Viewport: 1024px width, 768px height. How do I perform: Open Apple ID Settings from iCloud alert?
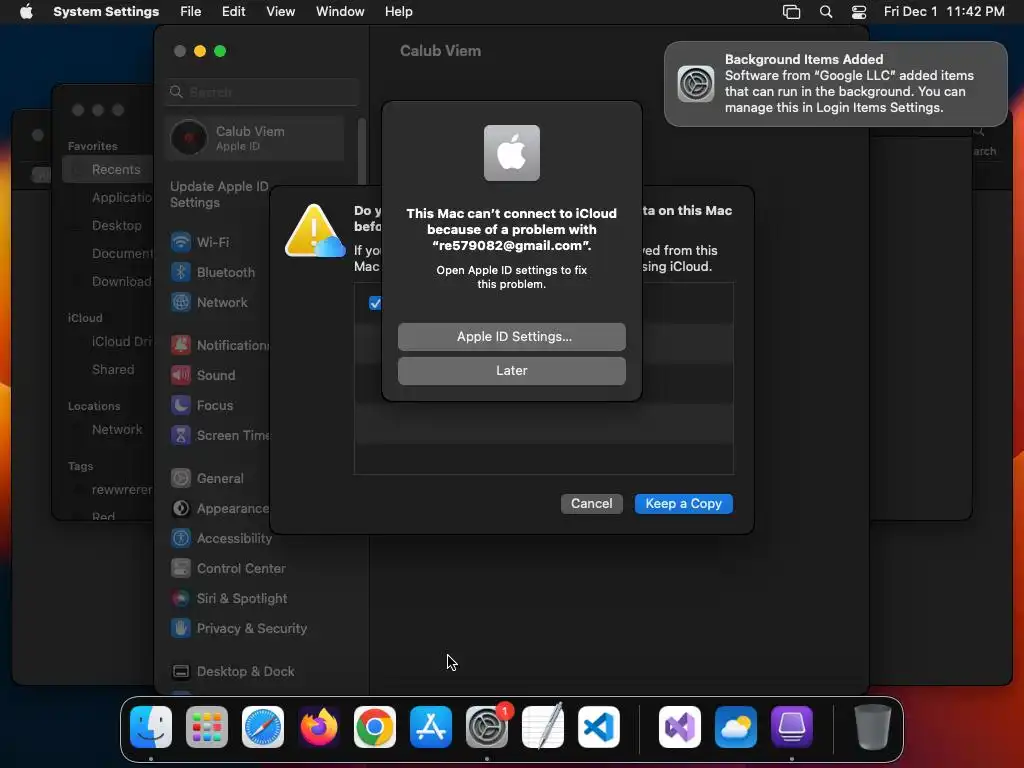[x=511, y=336]
